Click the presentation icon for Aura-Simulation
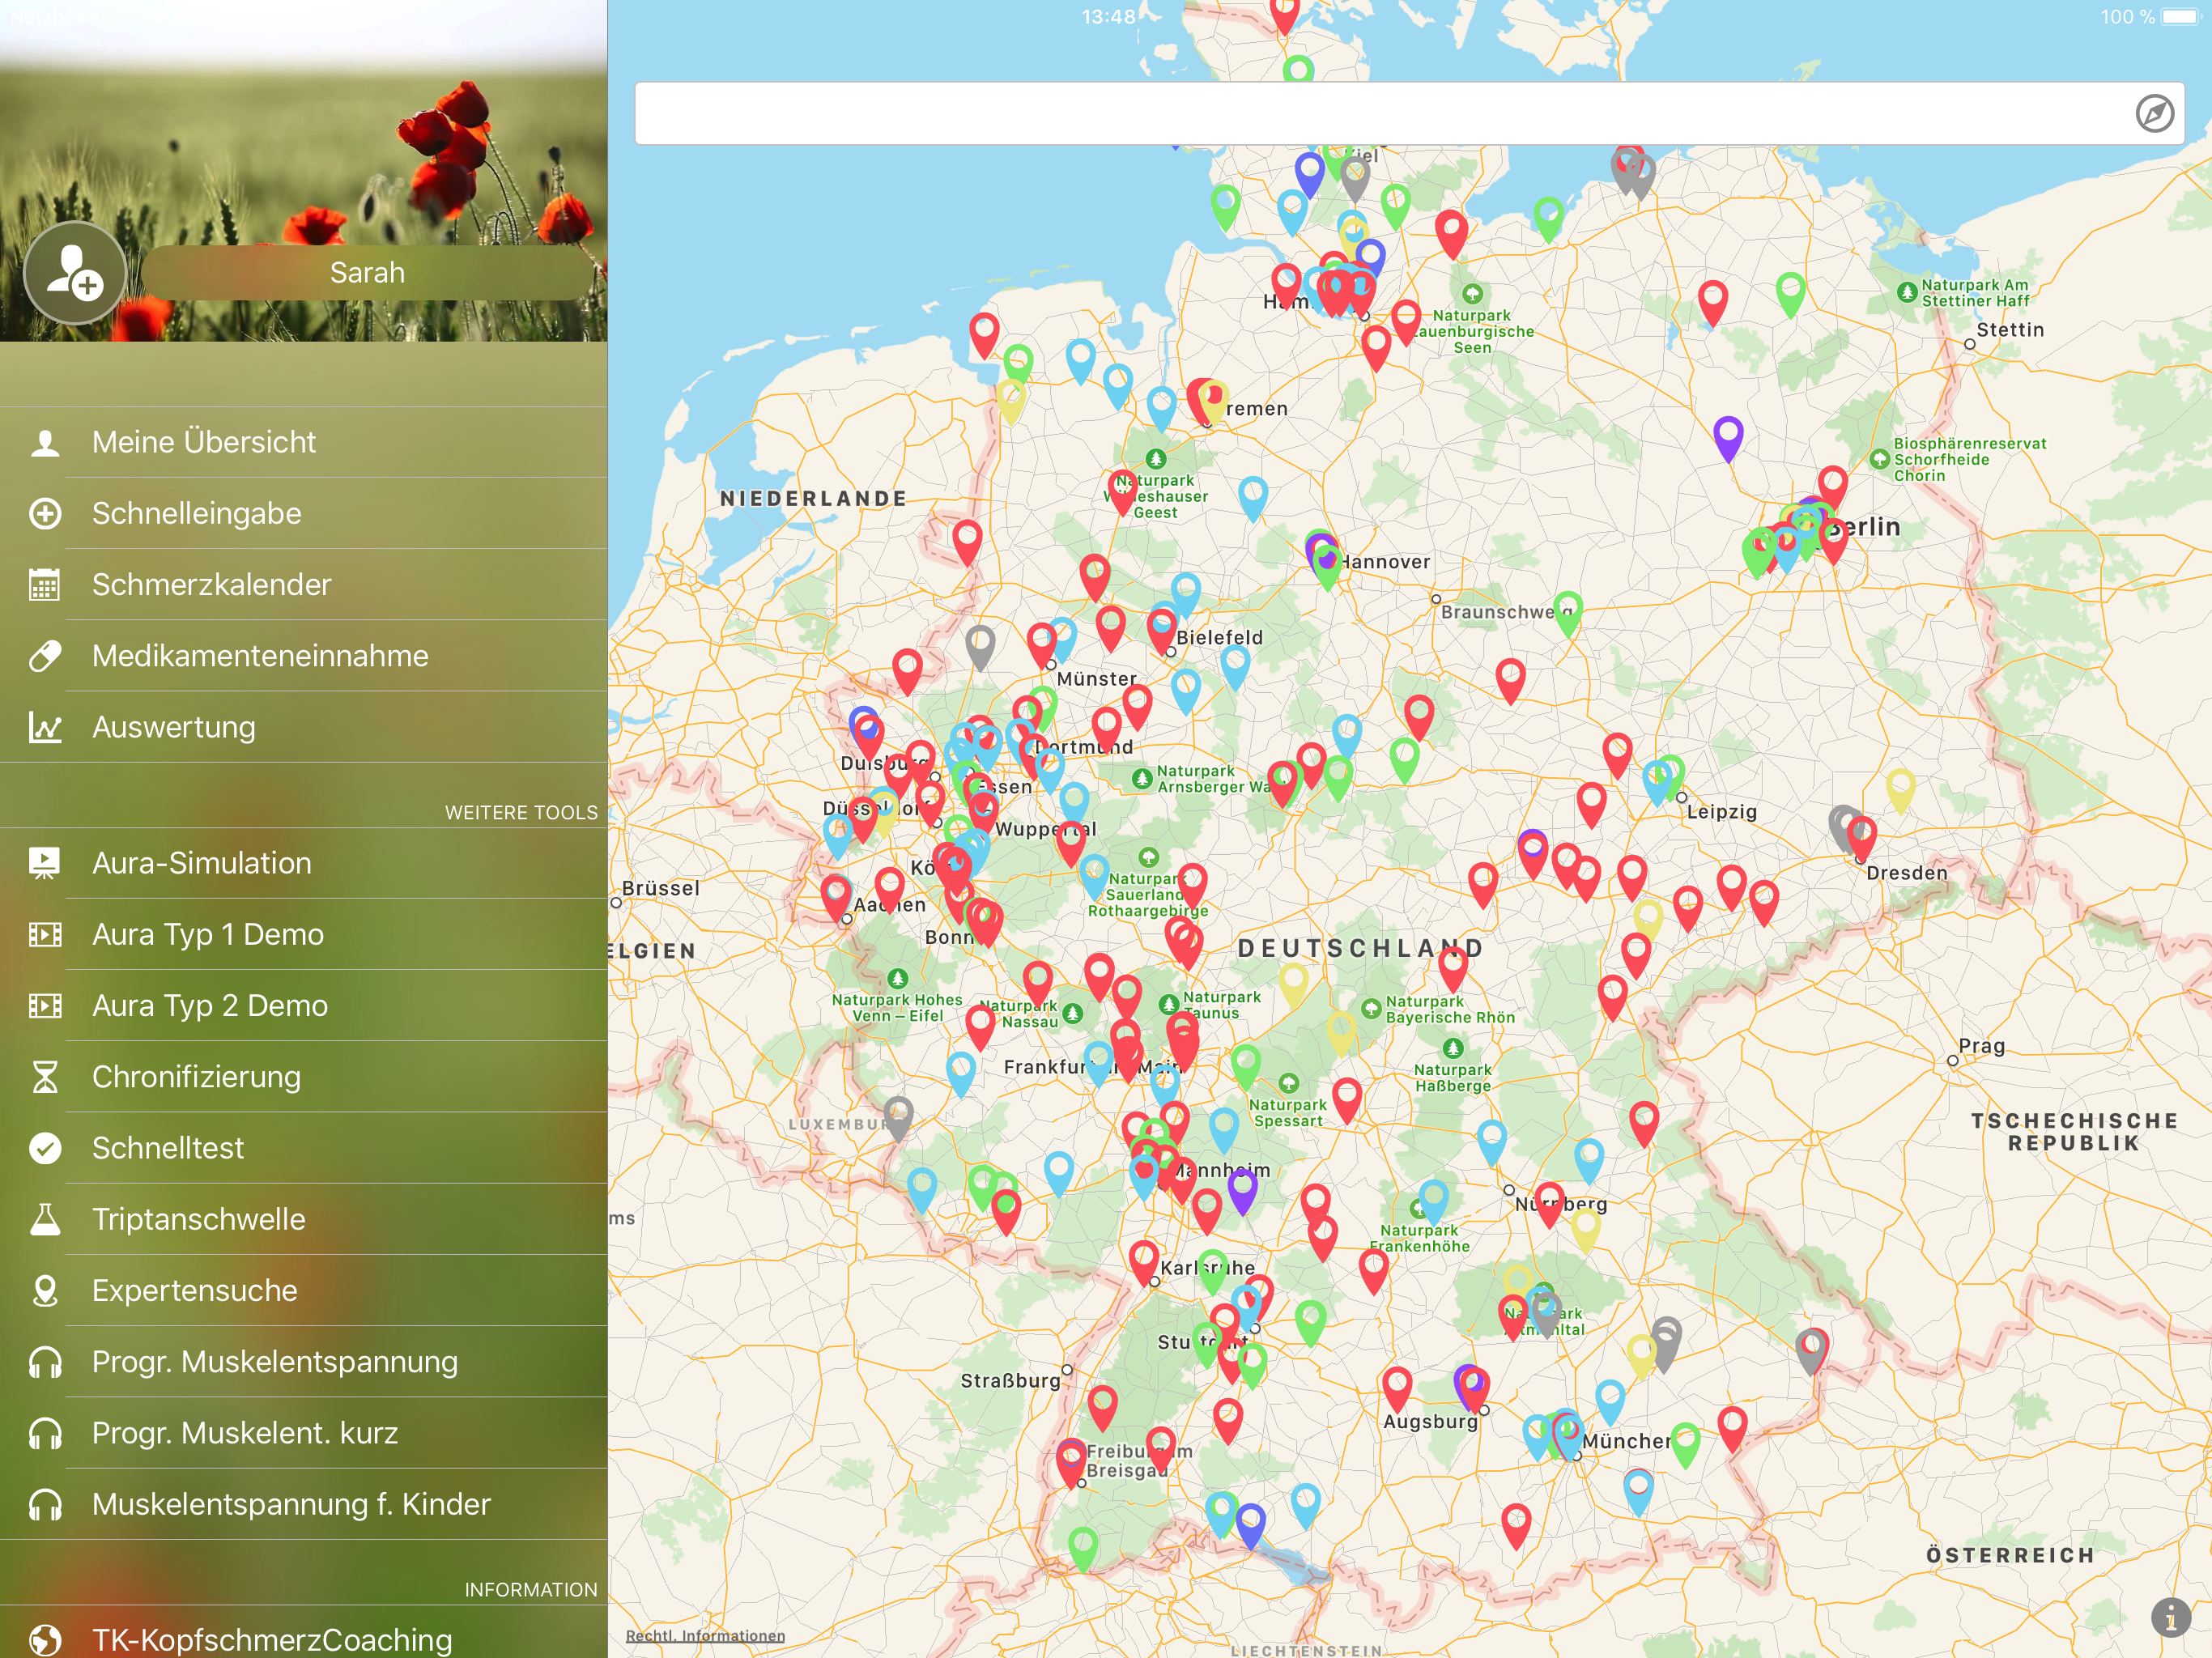2212x1658 pixels. tap(45, 863)
